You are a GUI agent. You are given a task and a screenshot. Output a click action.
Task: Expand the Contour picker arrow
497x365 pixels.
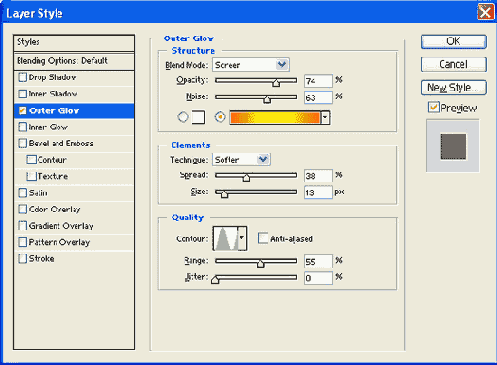tap(242, 238)
